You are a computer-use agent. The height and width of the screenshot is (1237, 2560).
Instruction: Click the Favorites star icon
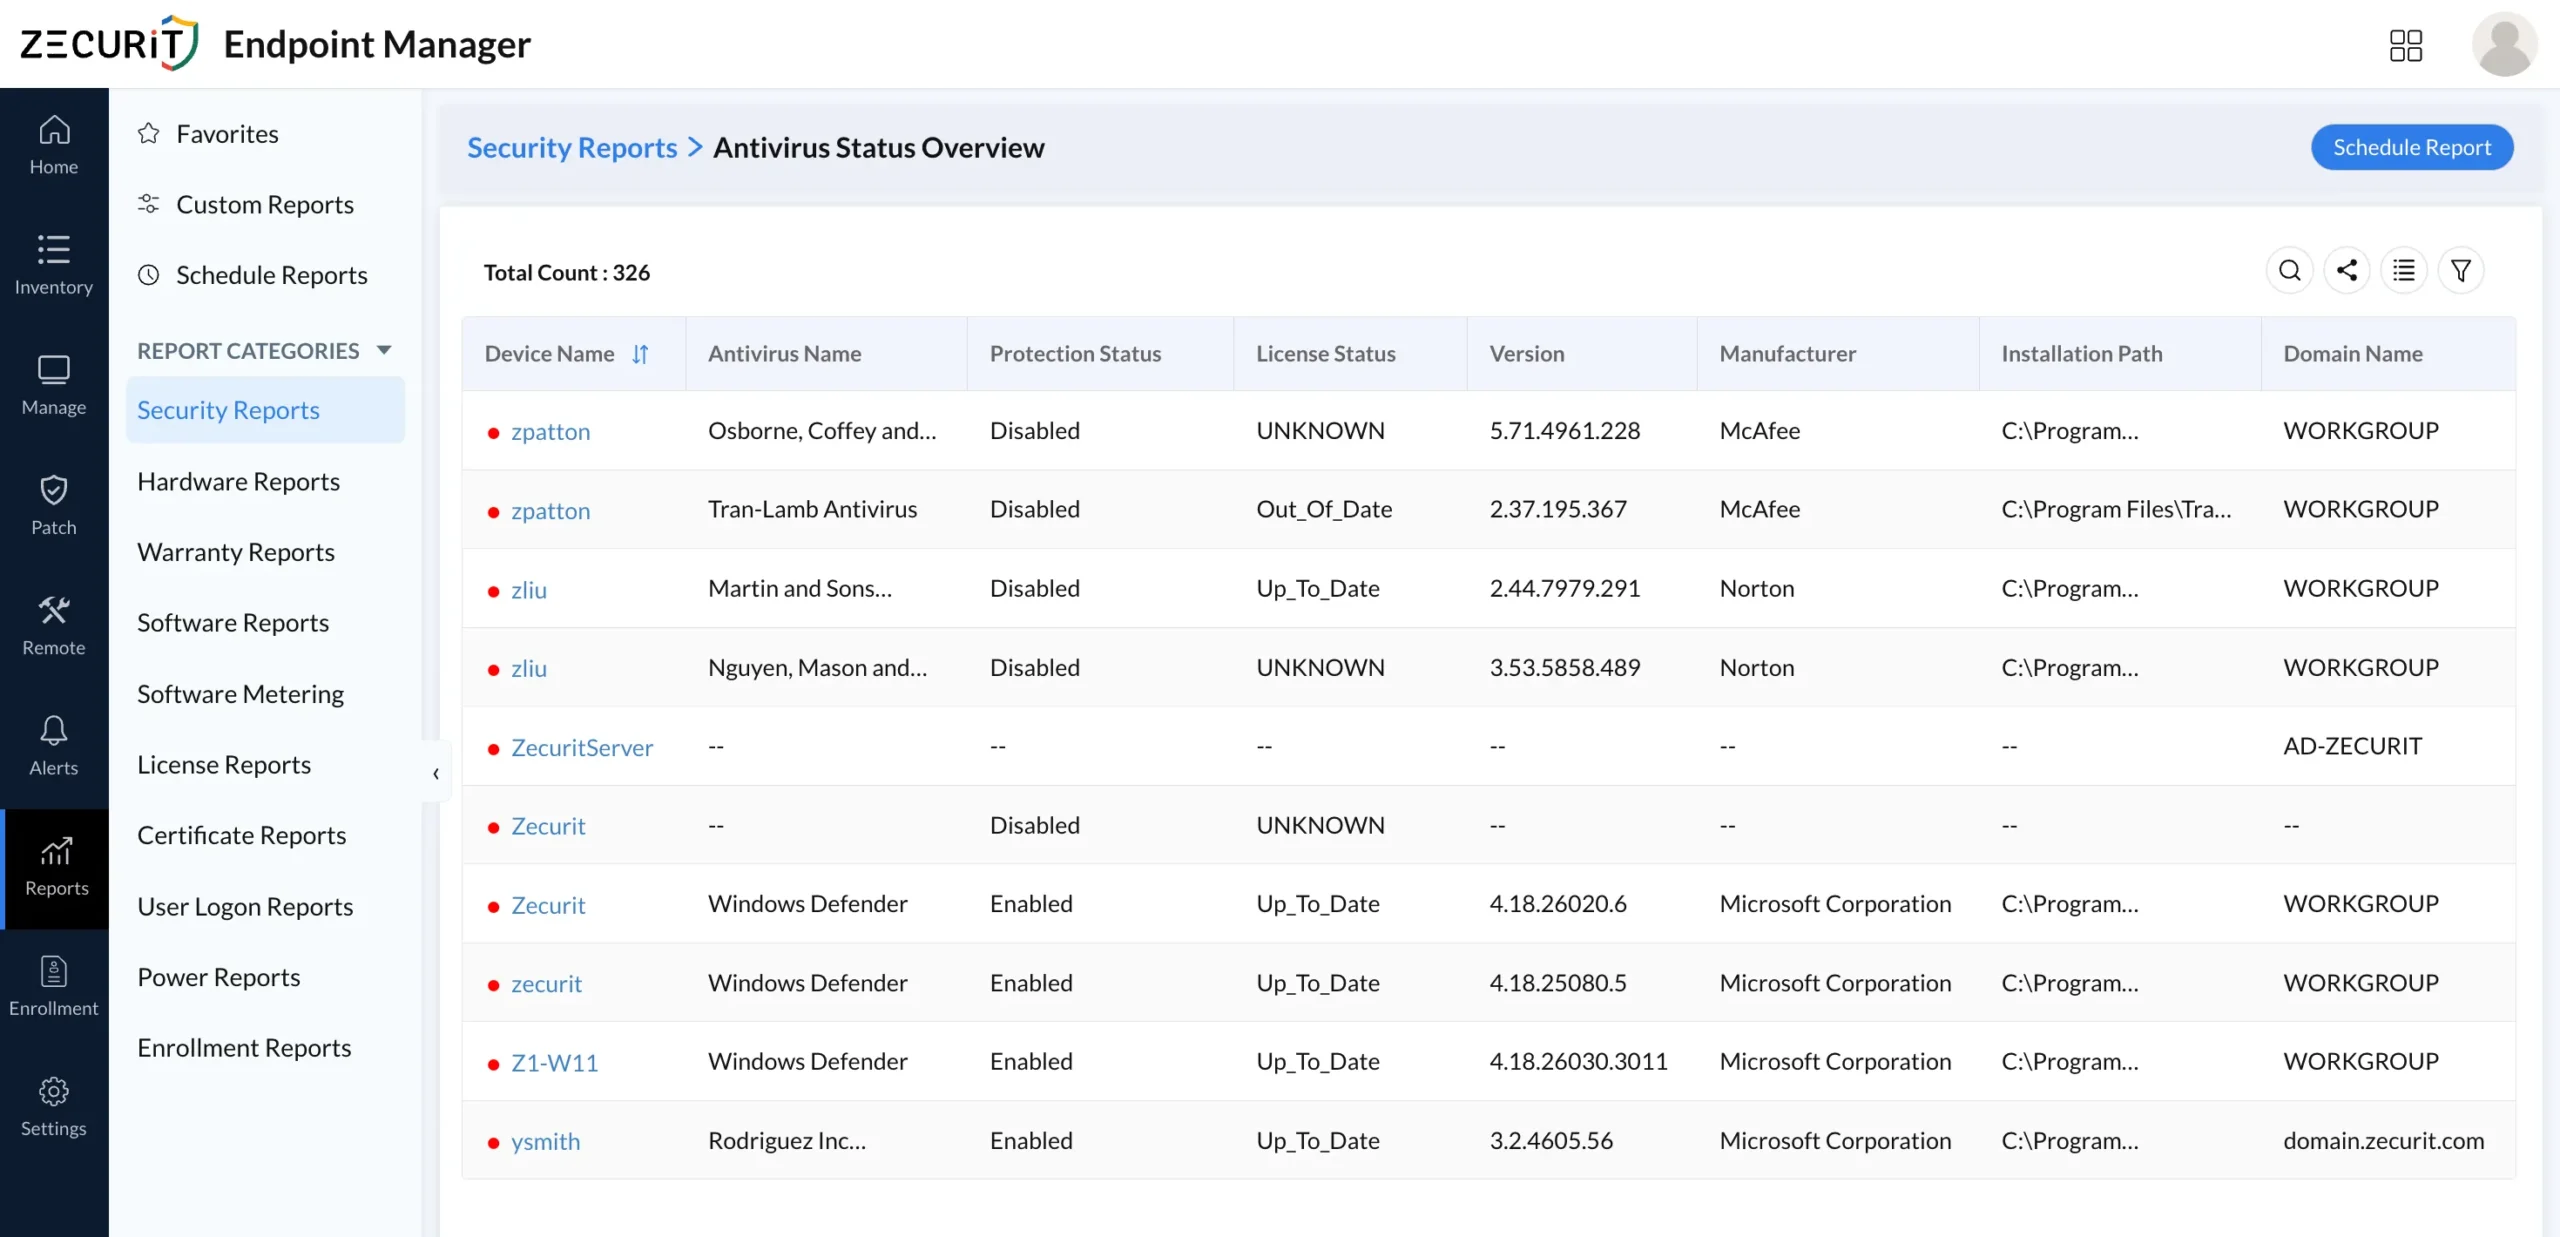click(x=149, y=133)
